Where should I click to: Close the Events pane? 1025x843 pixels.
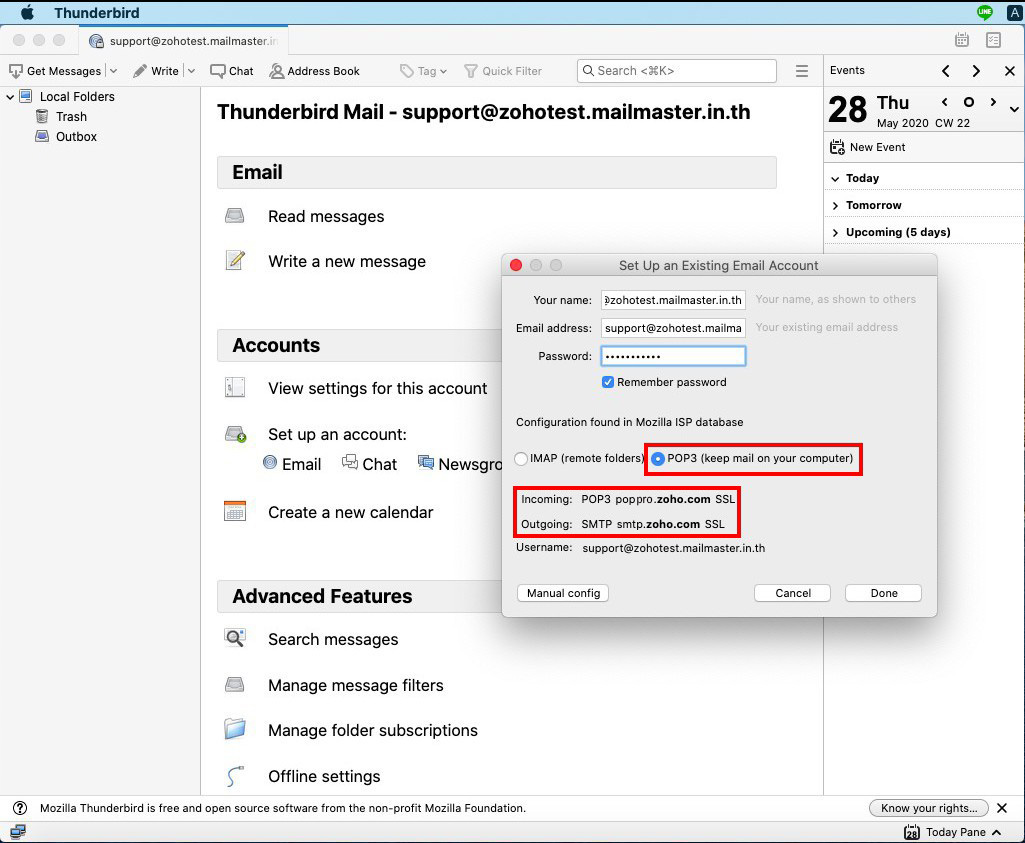pyautogui.click(x=1009, y=71)
